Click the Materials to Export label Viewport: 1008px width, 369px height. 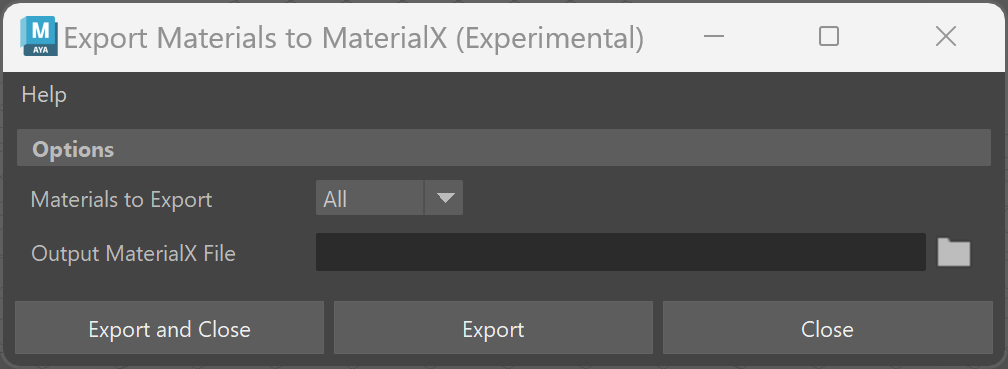click(122, 199)
